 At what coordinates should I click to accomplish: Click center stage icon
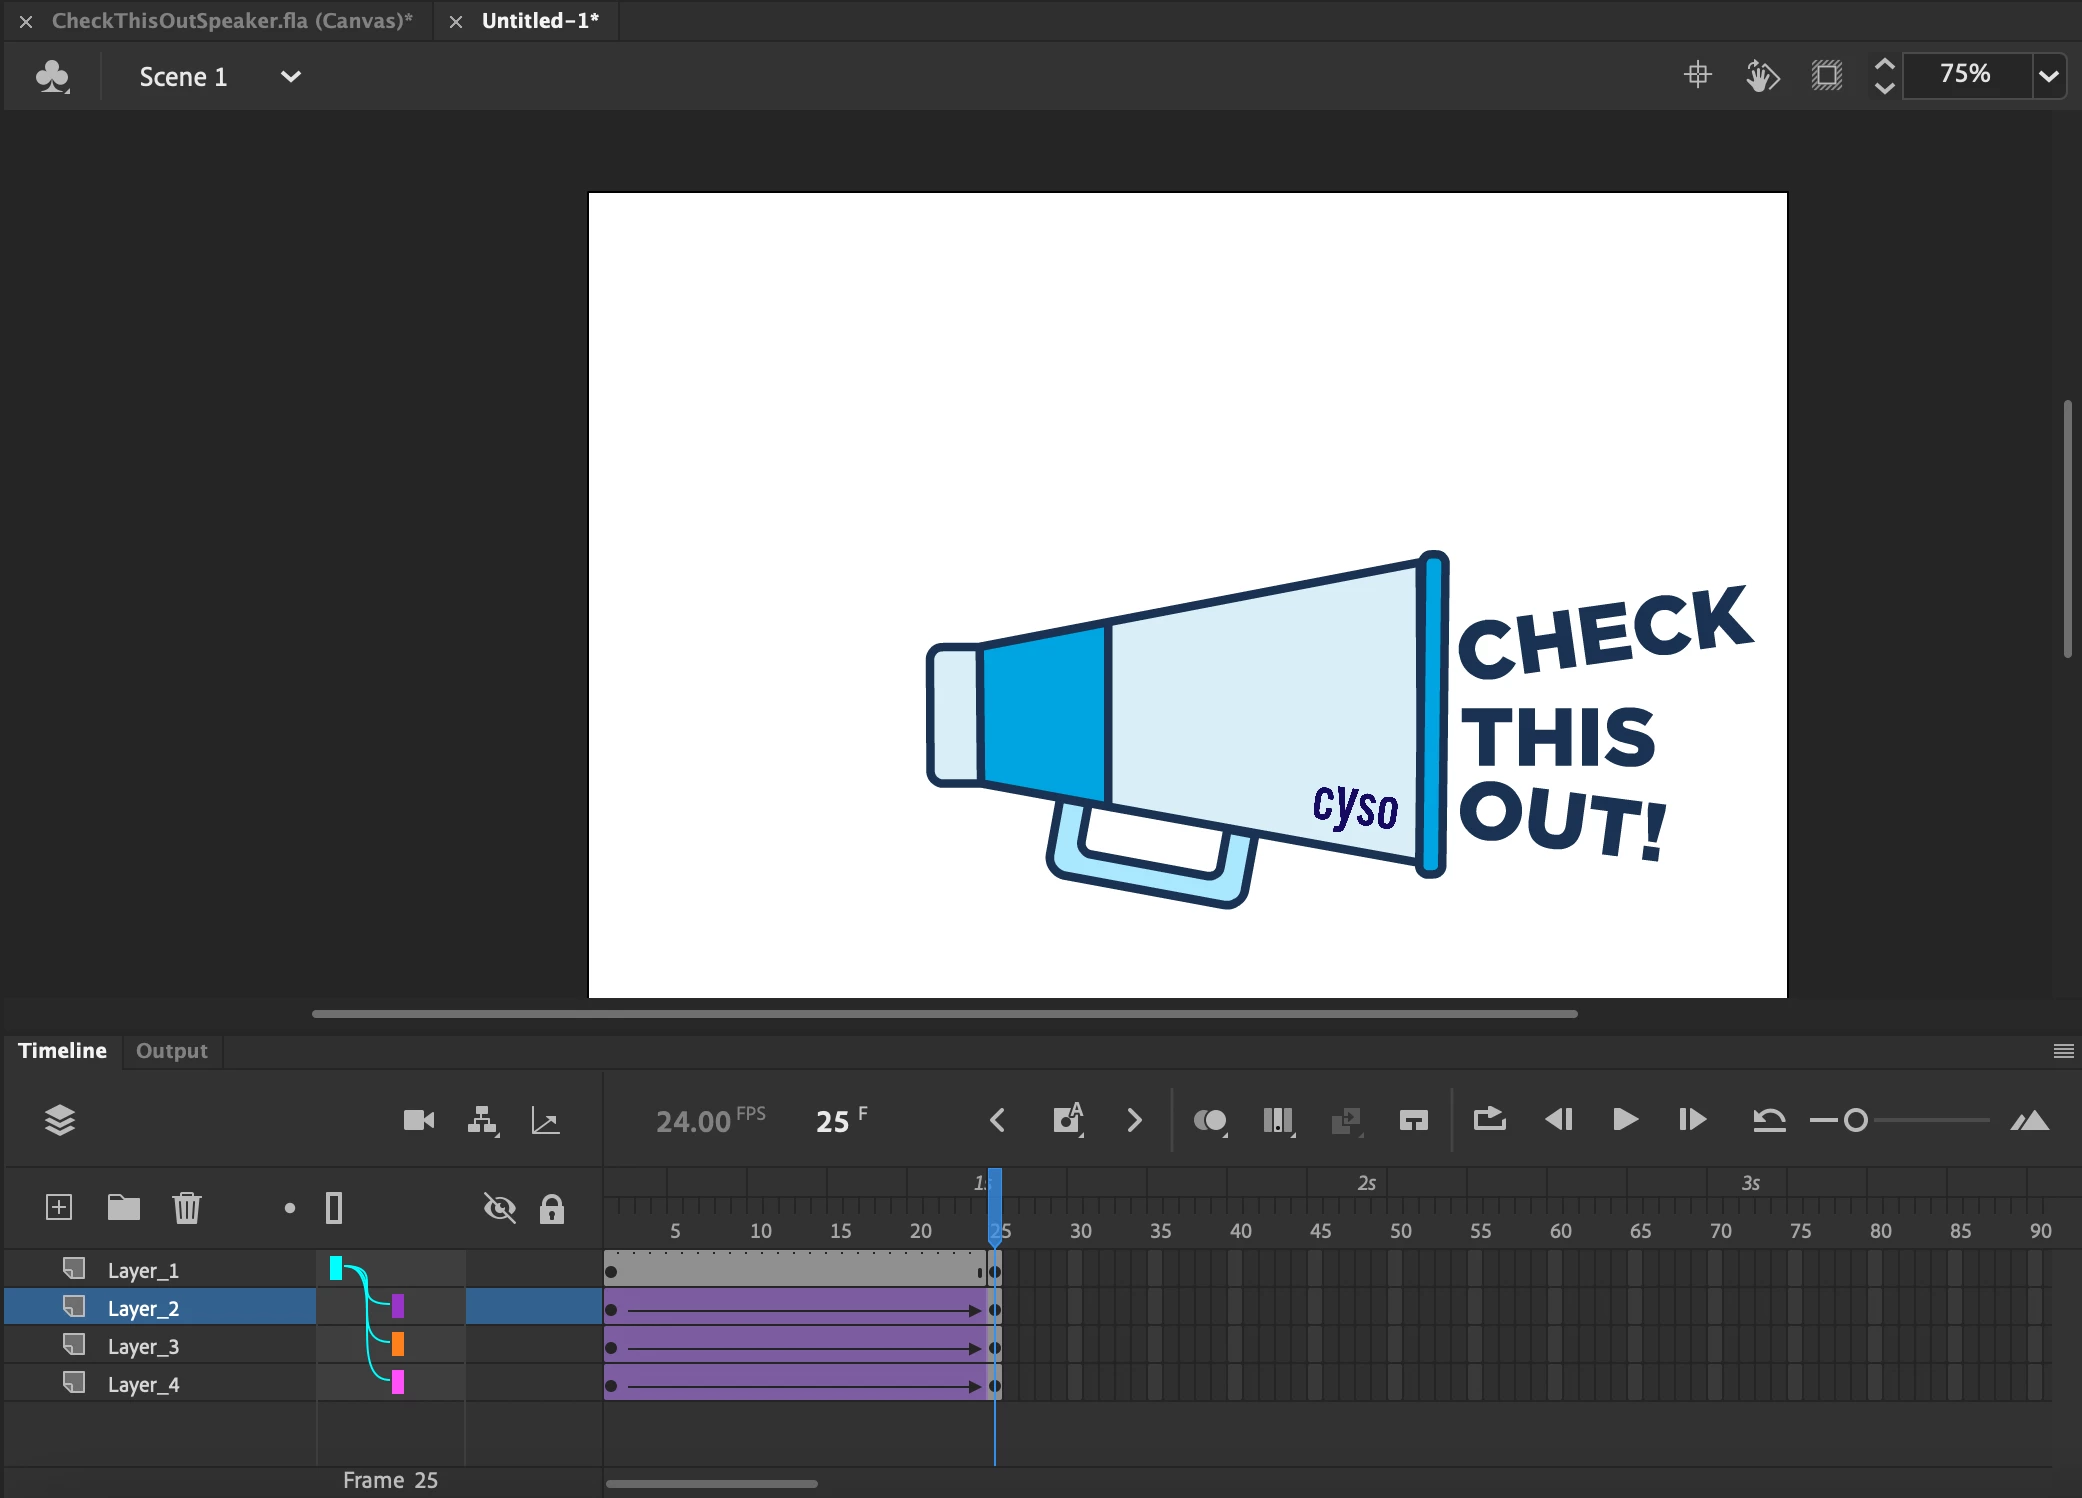click(1697, 75)
